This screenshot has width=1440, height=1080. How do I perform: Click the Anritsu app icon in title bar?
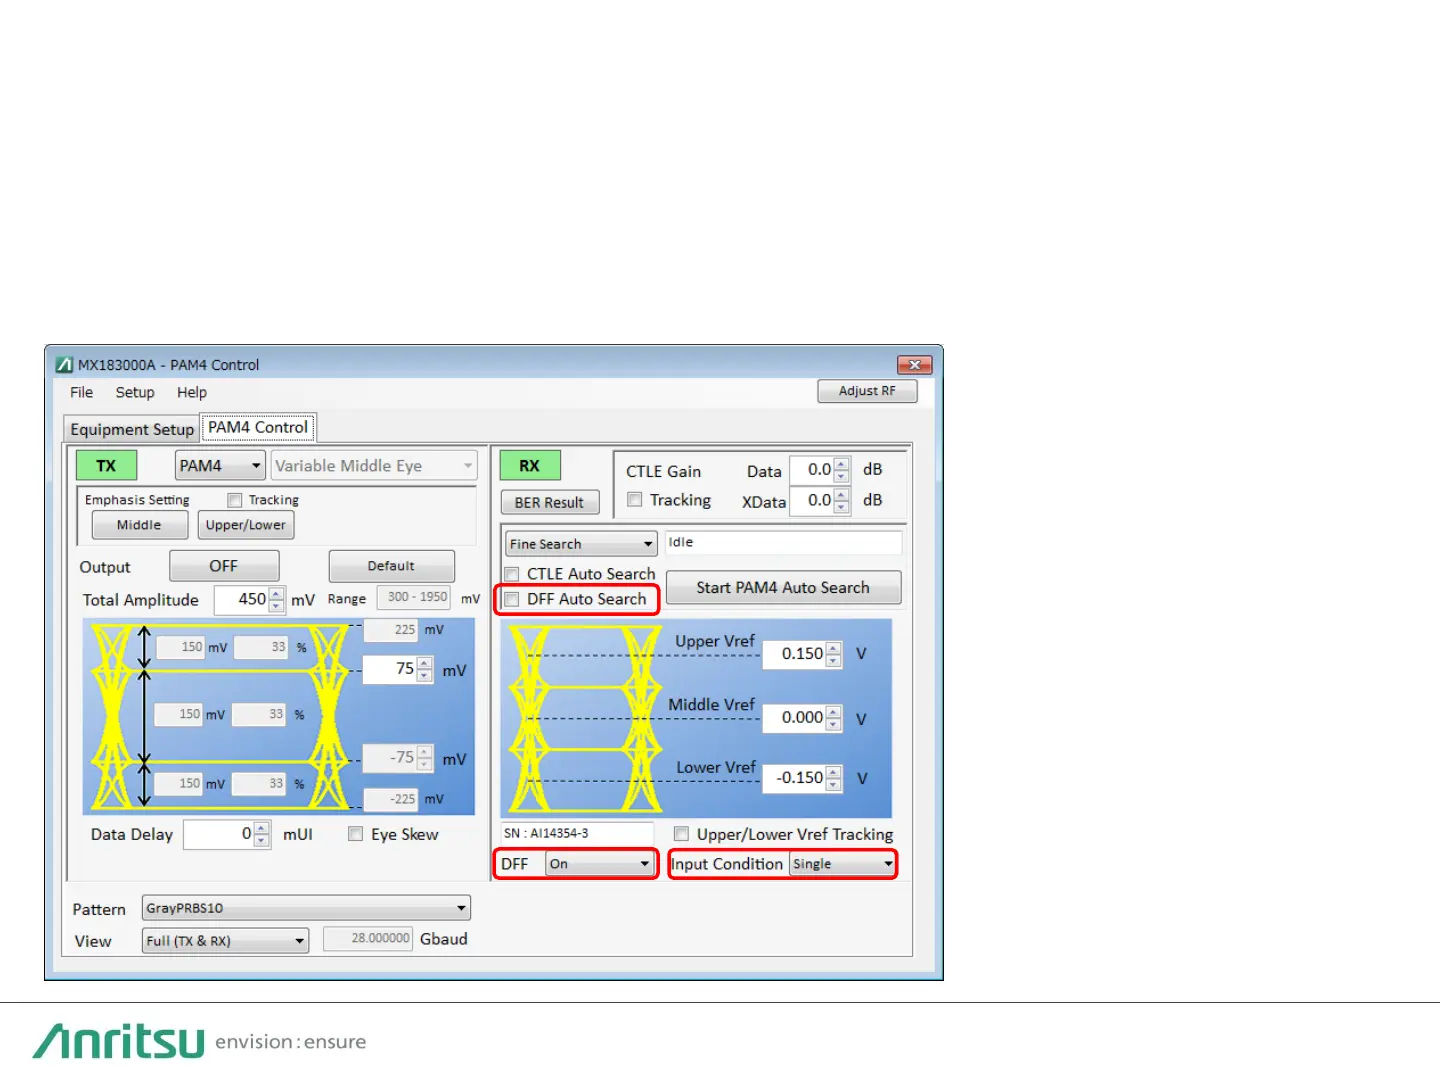tap(65, 365)
